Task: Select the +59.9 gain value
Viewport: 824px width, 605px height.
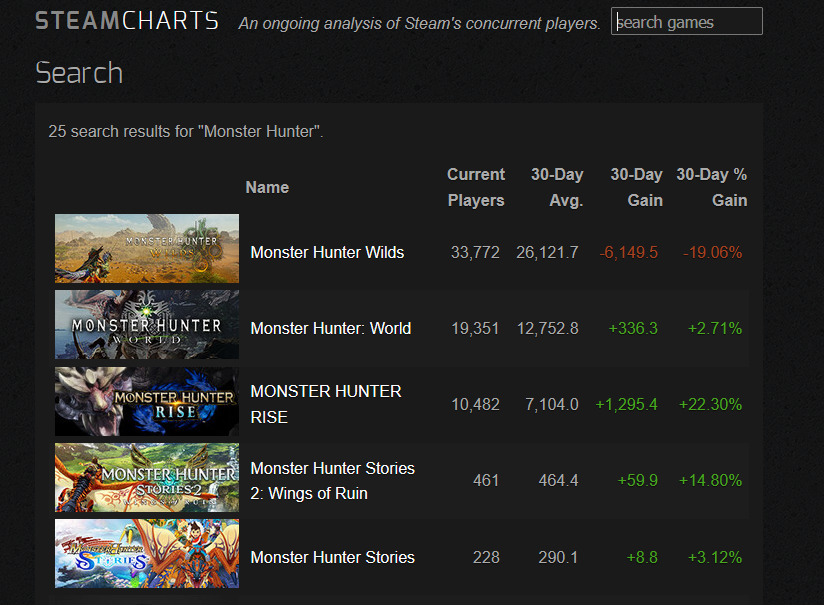Action: coord(637,480)
